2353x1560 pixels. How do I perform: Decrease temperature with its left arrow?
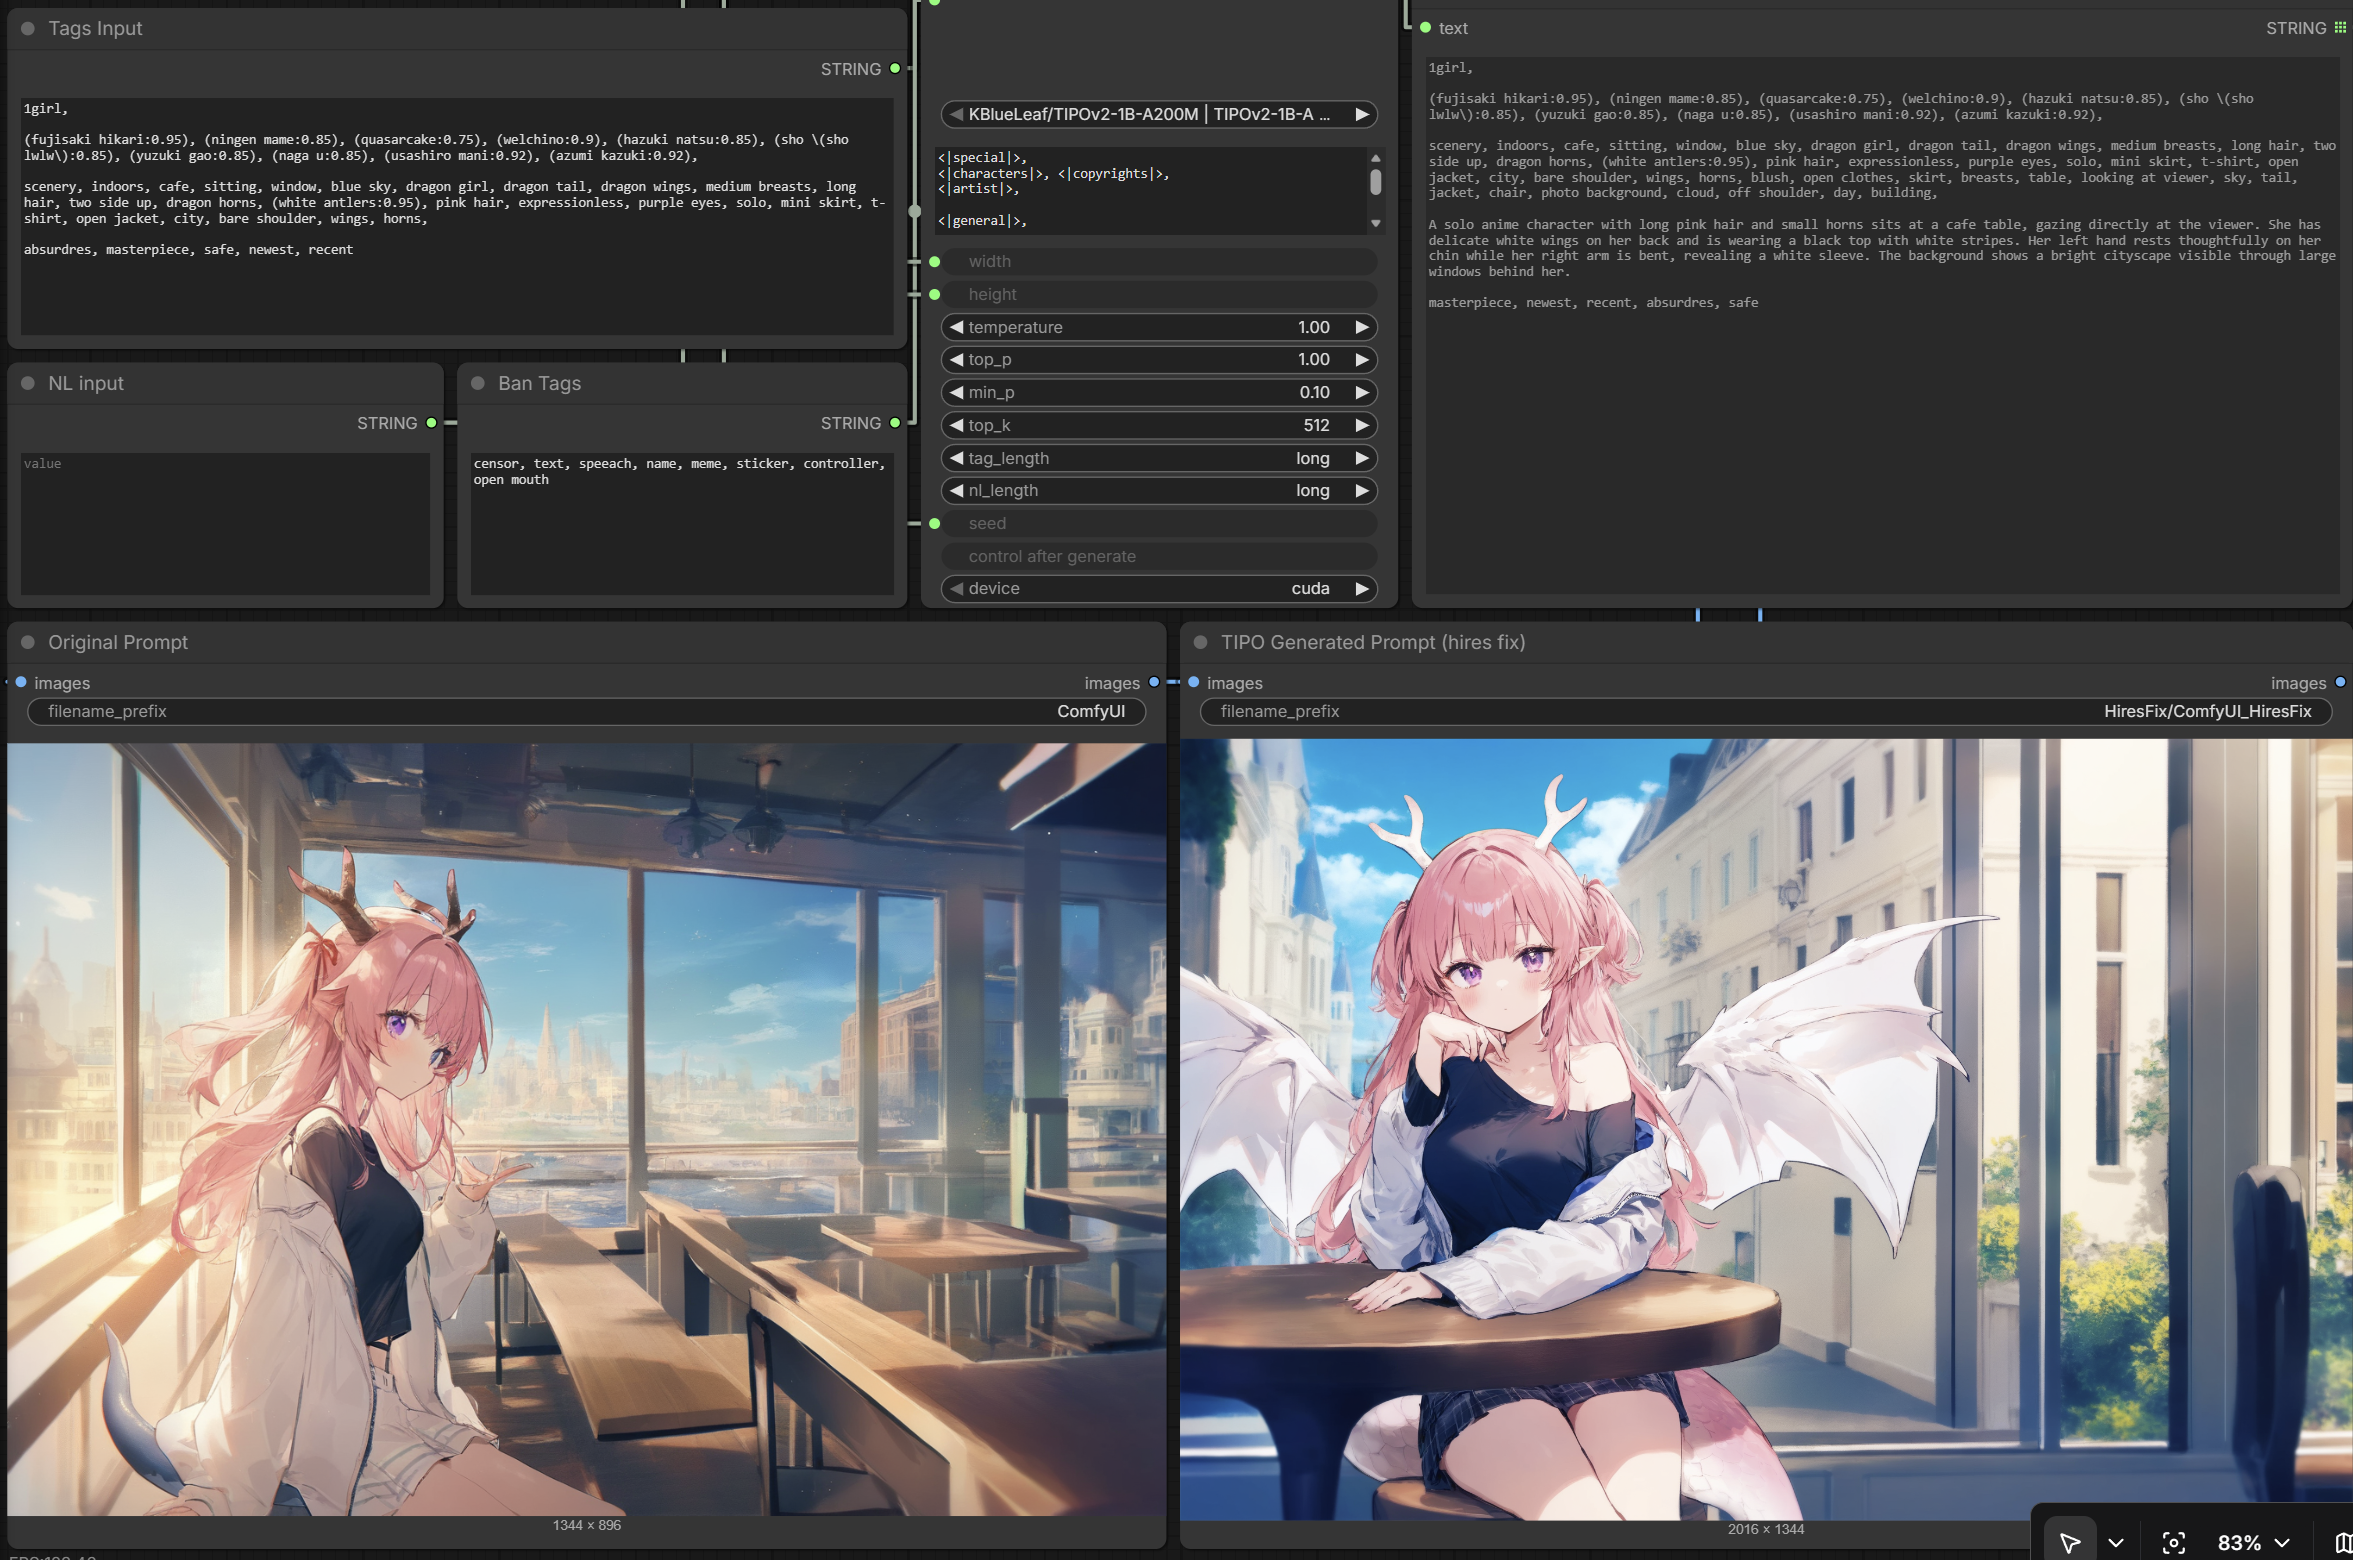pos(957,327)
